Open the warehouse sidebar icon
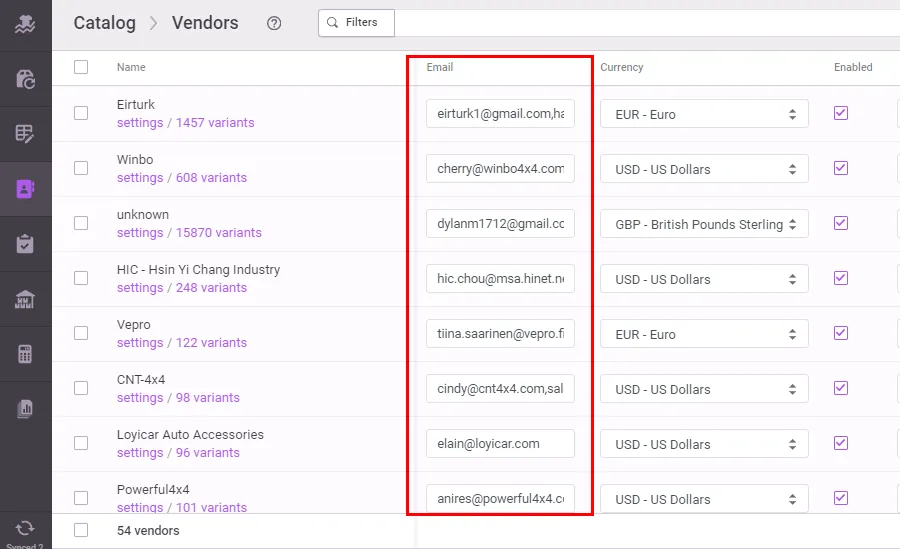The image size is (900, 549). point(25,299)
